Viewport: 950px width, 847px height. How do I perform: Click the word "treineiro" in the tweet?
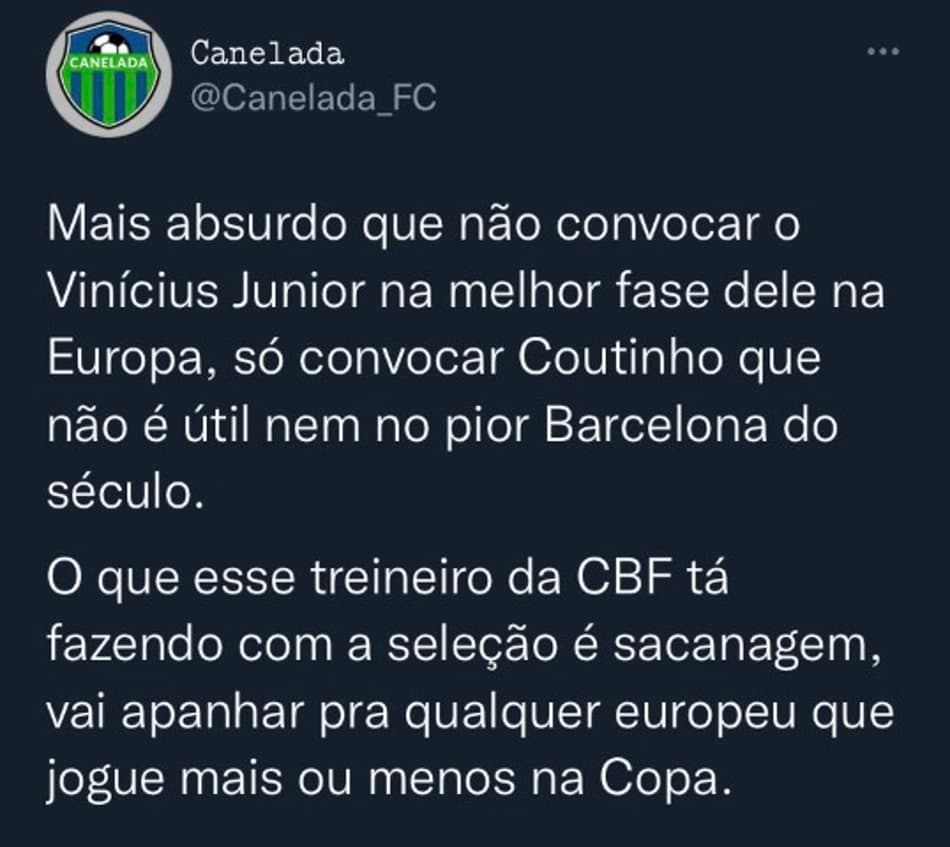[x=403, y=578]
